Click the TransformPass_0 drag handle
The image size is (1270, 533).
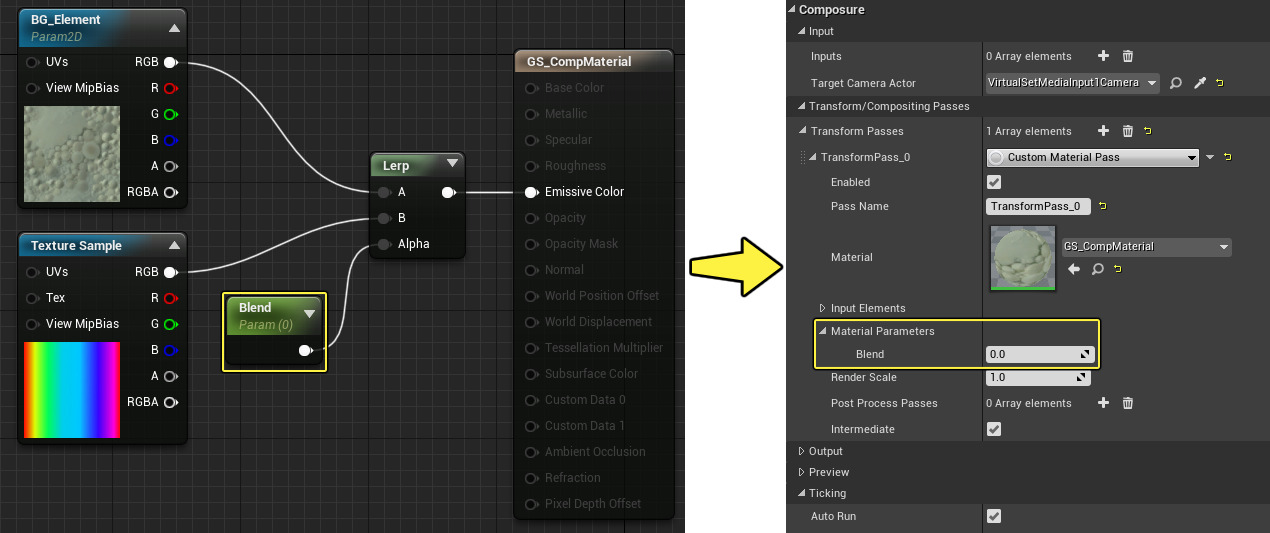(801, 157)
